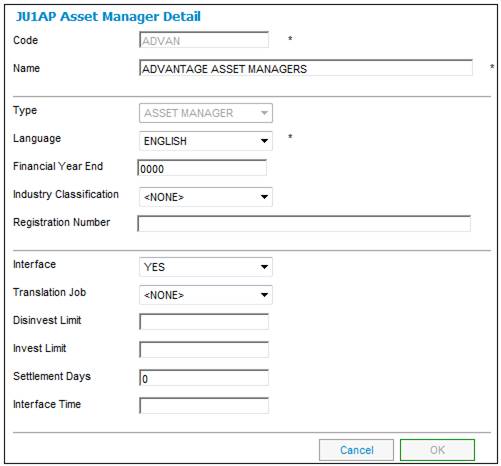
Task: Click the Financial Year End field
Action: [x=202, y=168]
